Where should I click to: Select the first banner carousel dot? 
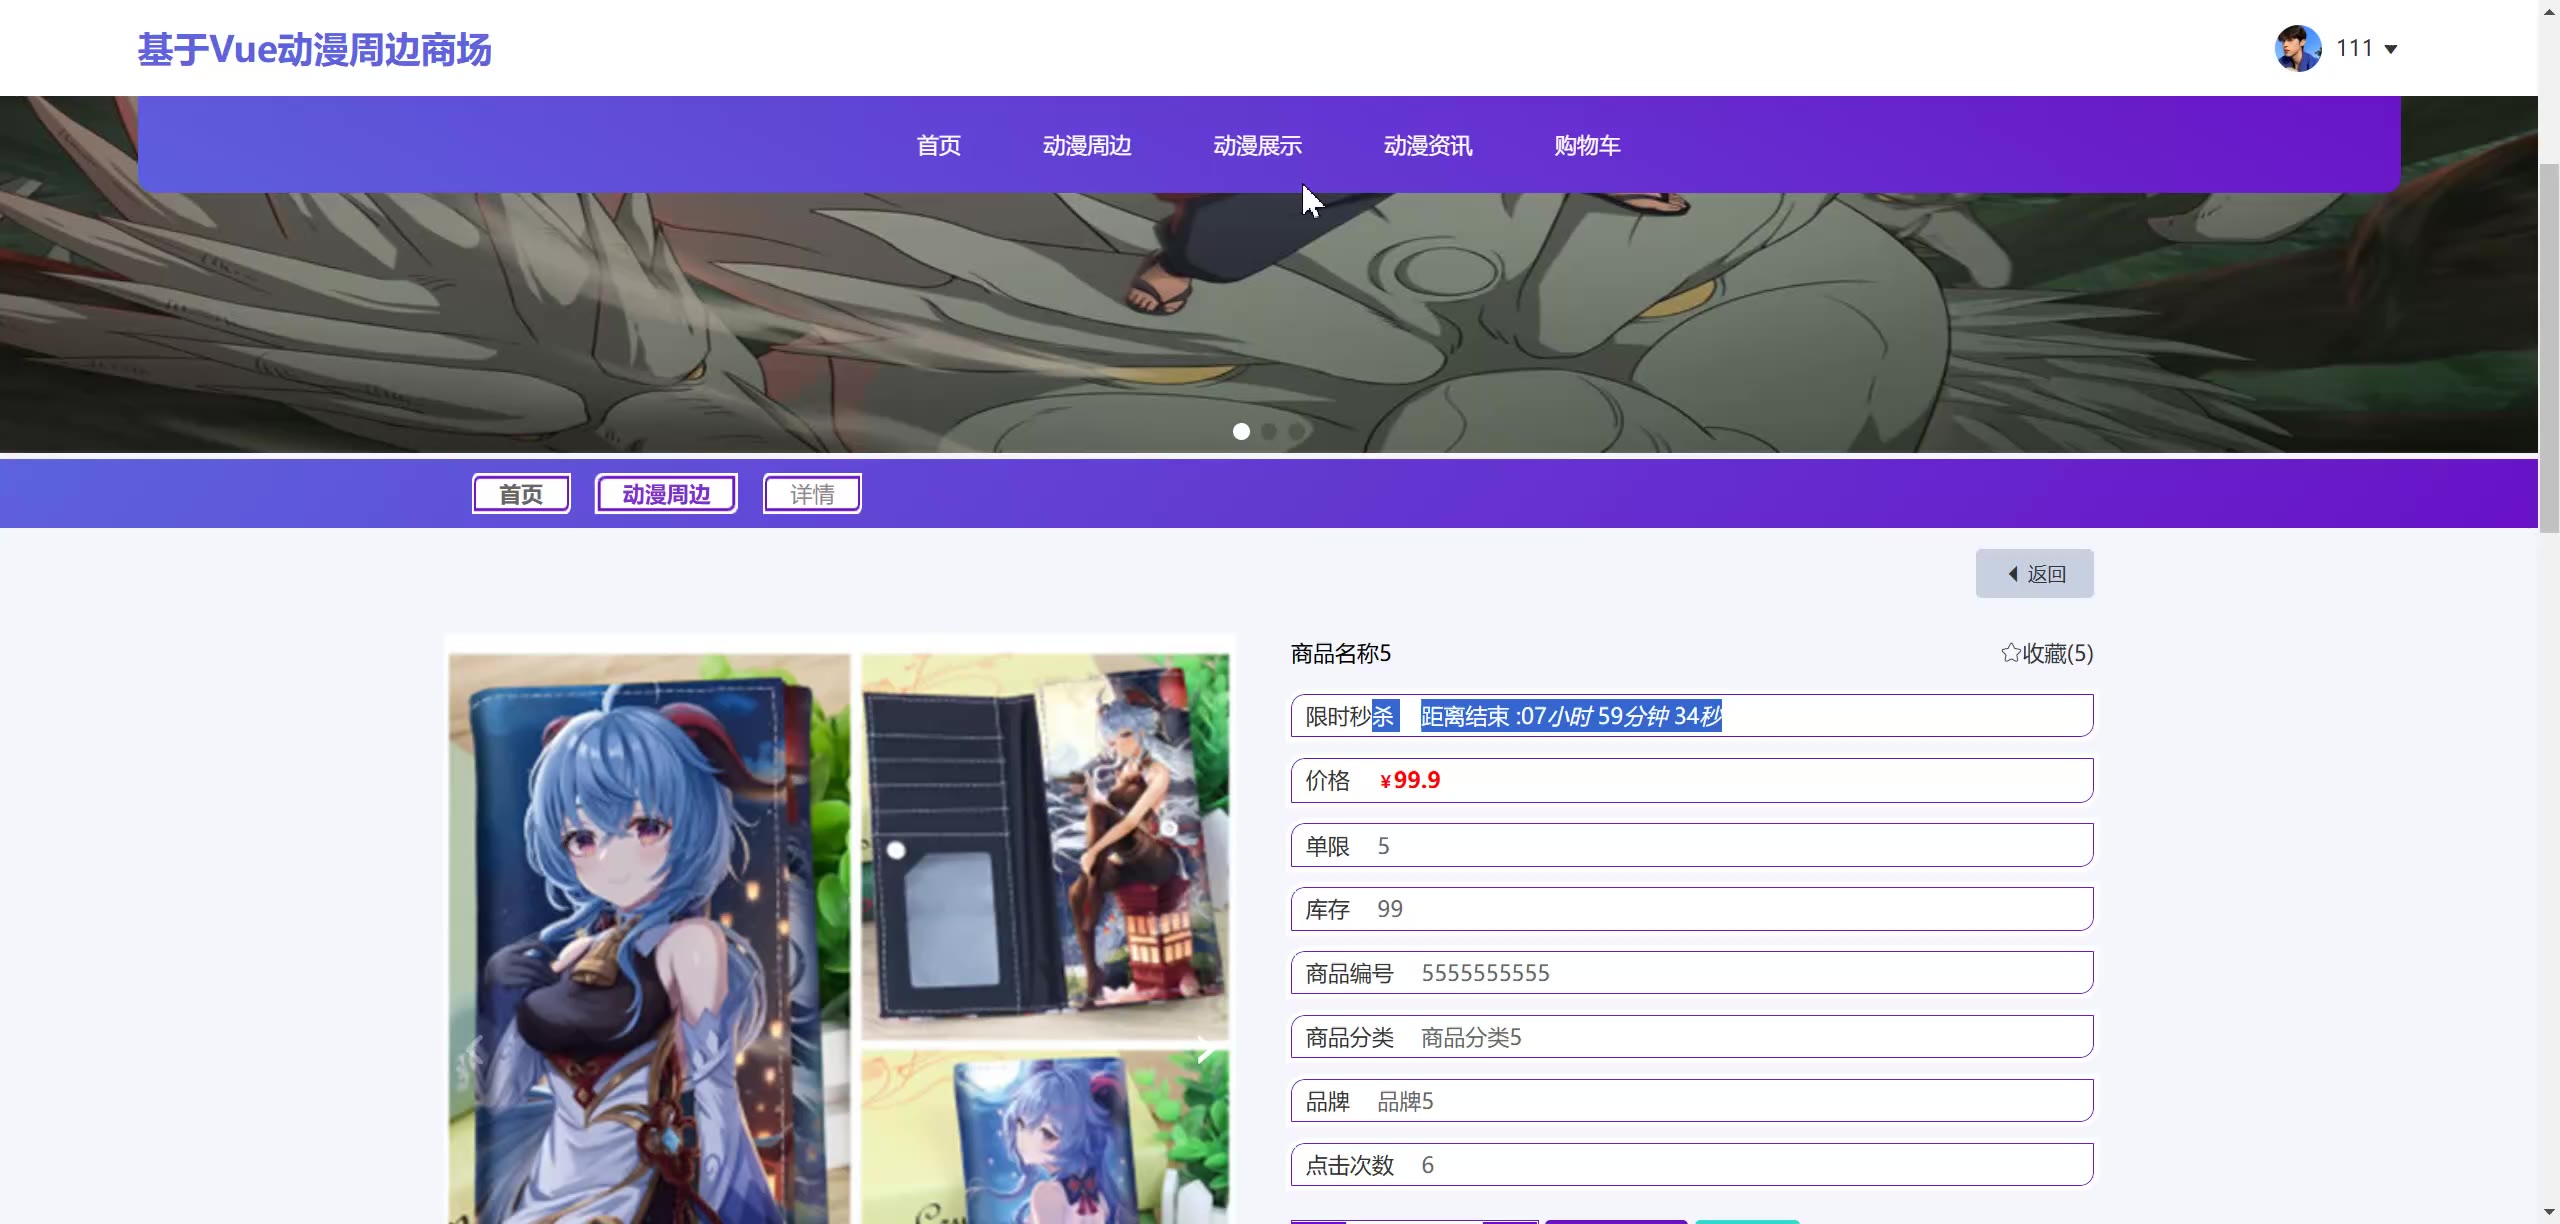click(1241, 431)
